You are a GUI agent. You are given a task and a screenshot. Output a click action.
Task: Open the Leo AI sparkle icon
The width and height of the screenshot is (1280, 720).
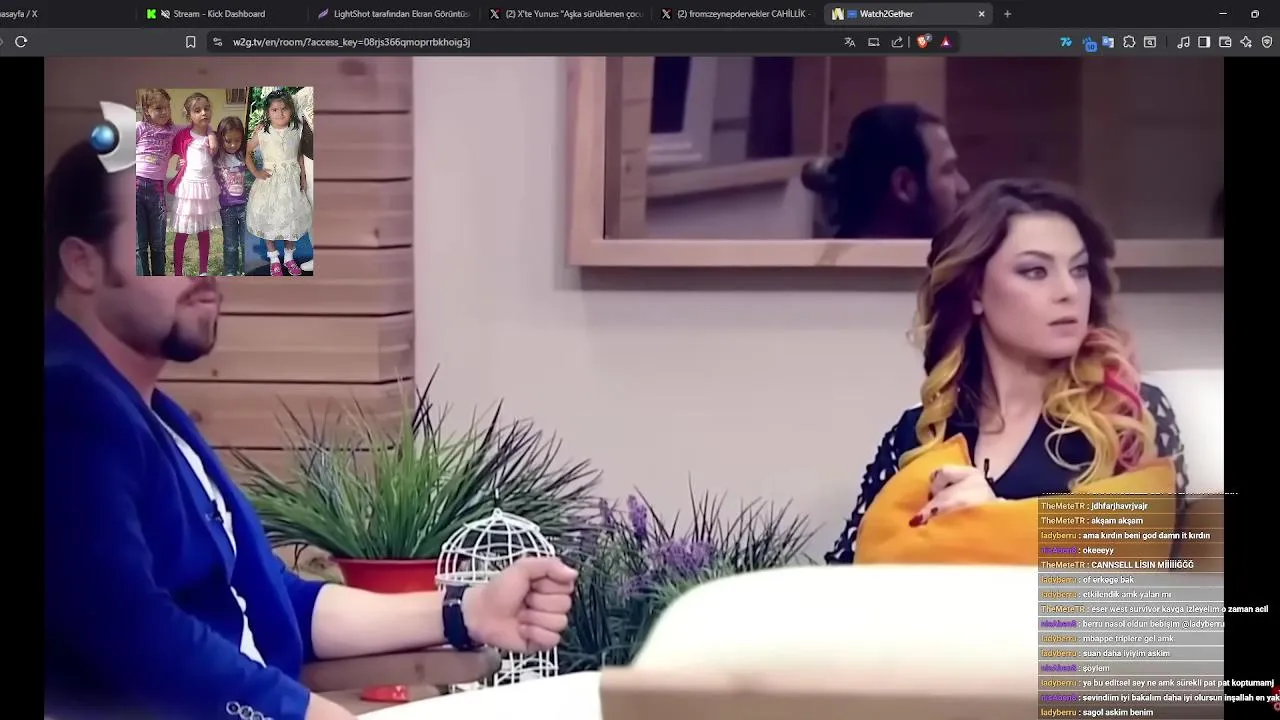[1246, 42]
